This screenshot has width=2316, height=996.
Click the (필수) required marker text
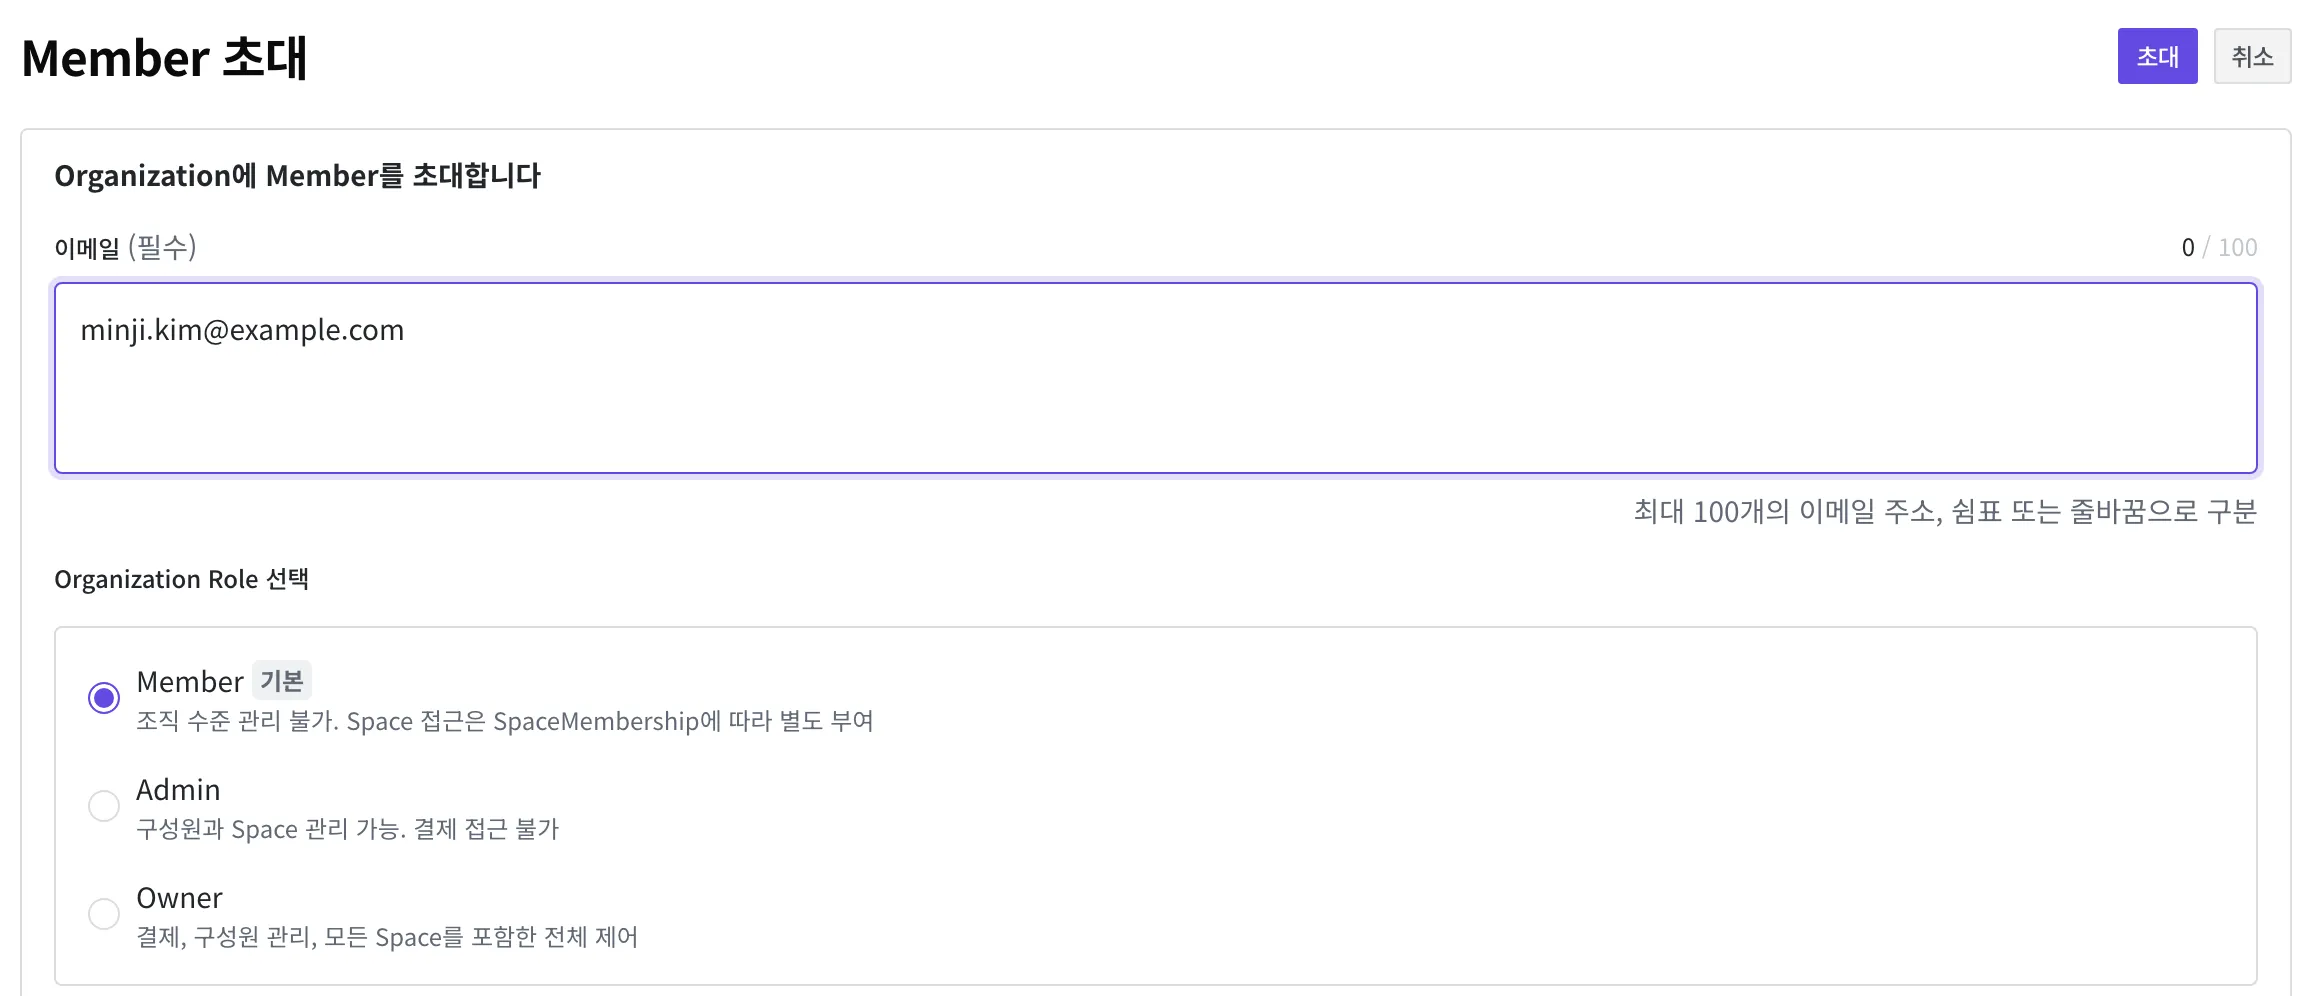coord(162,247)
